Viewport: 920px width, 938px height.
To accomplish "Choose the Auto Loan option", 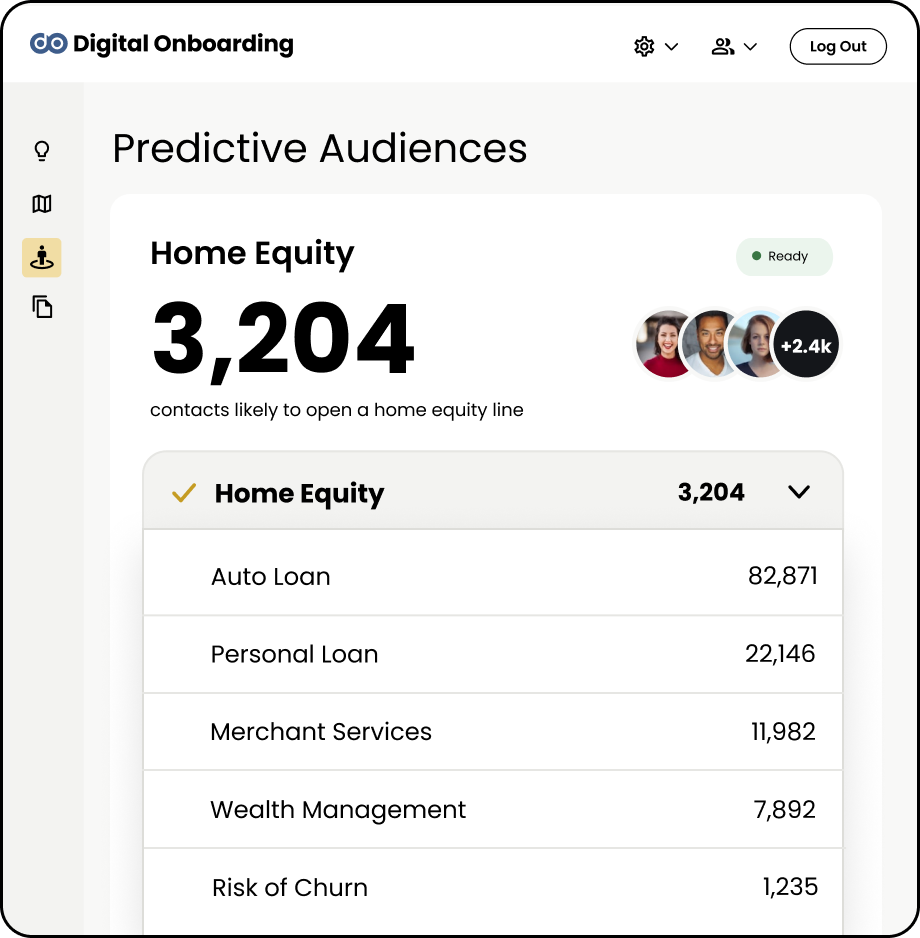I will tap(493, 572).
